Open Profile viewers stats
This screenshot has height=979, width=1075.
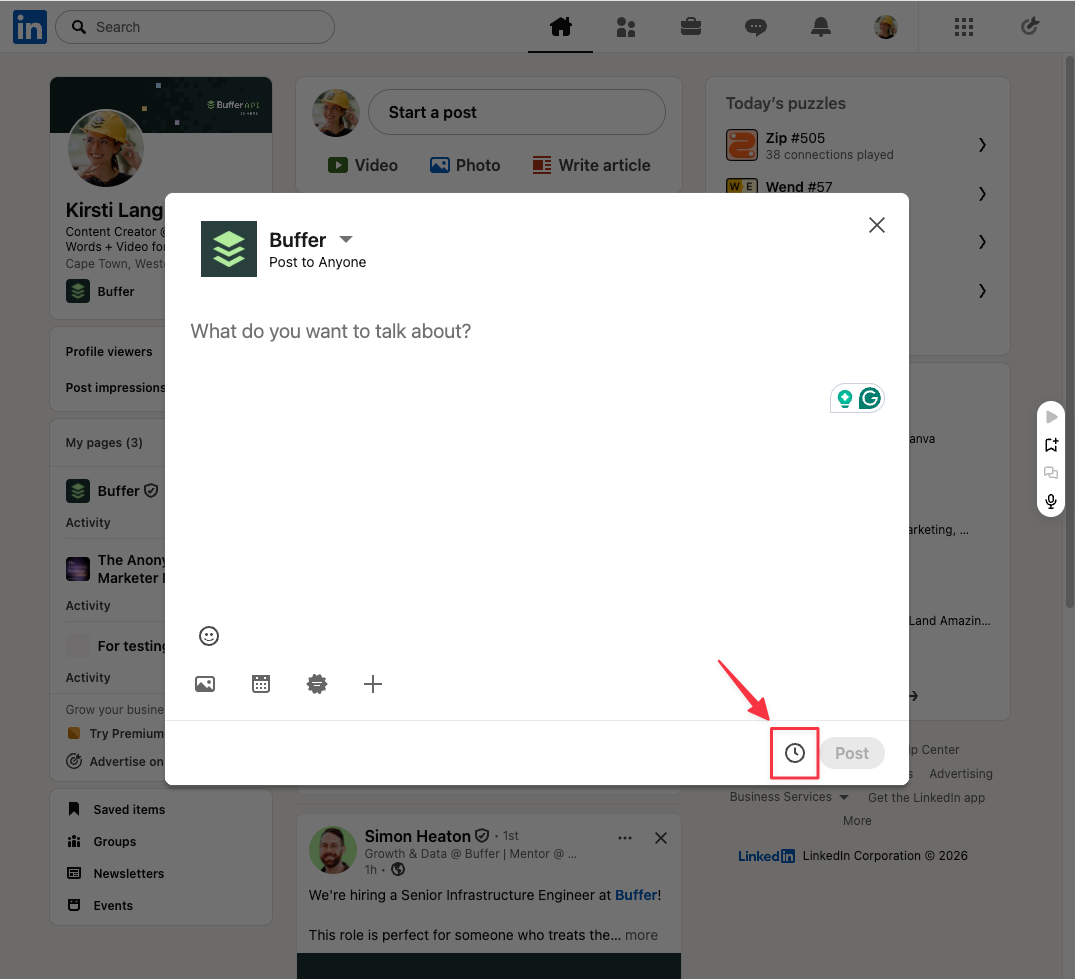(109, 352)
